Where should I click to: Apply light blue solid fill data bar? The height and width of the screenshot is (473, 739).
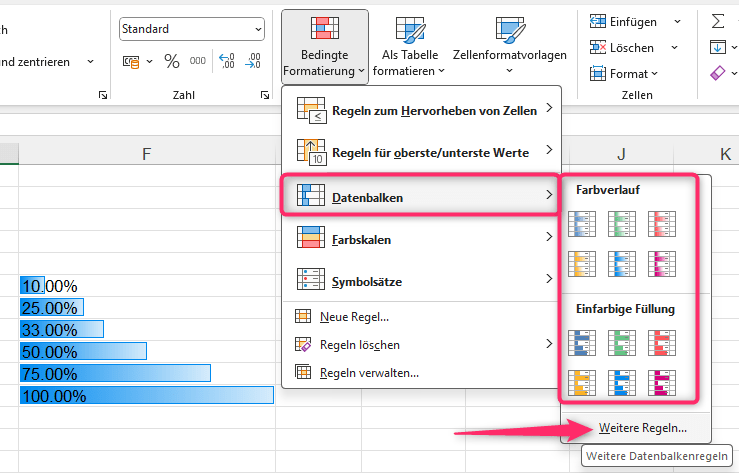point(622,383)
